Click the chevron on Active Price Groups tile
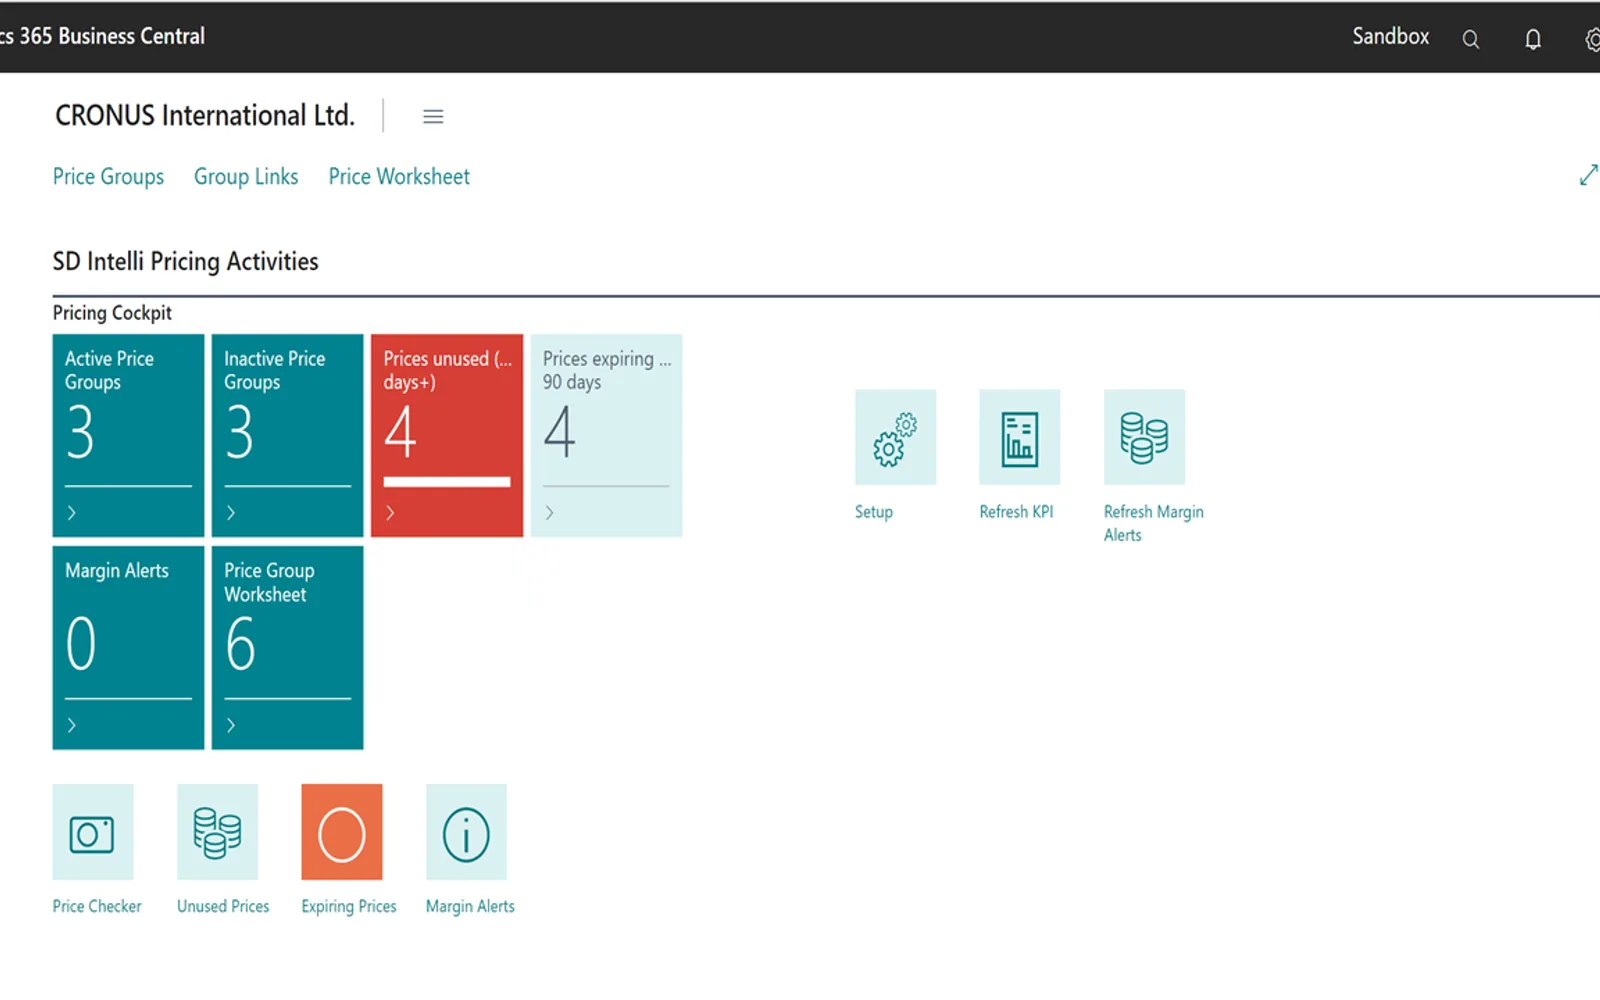 pos(71,513)
